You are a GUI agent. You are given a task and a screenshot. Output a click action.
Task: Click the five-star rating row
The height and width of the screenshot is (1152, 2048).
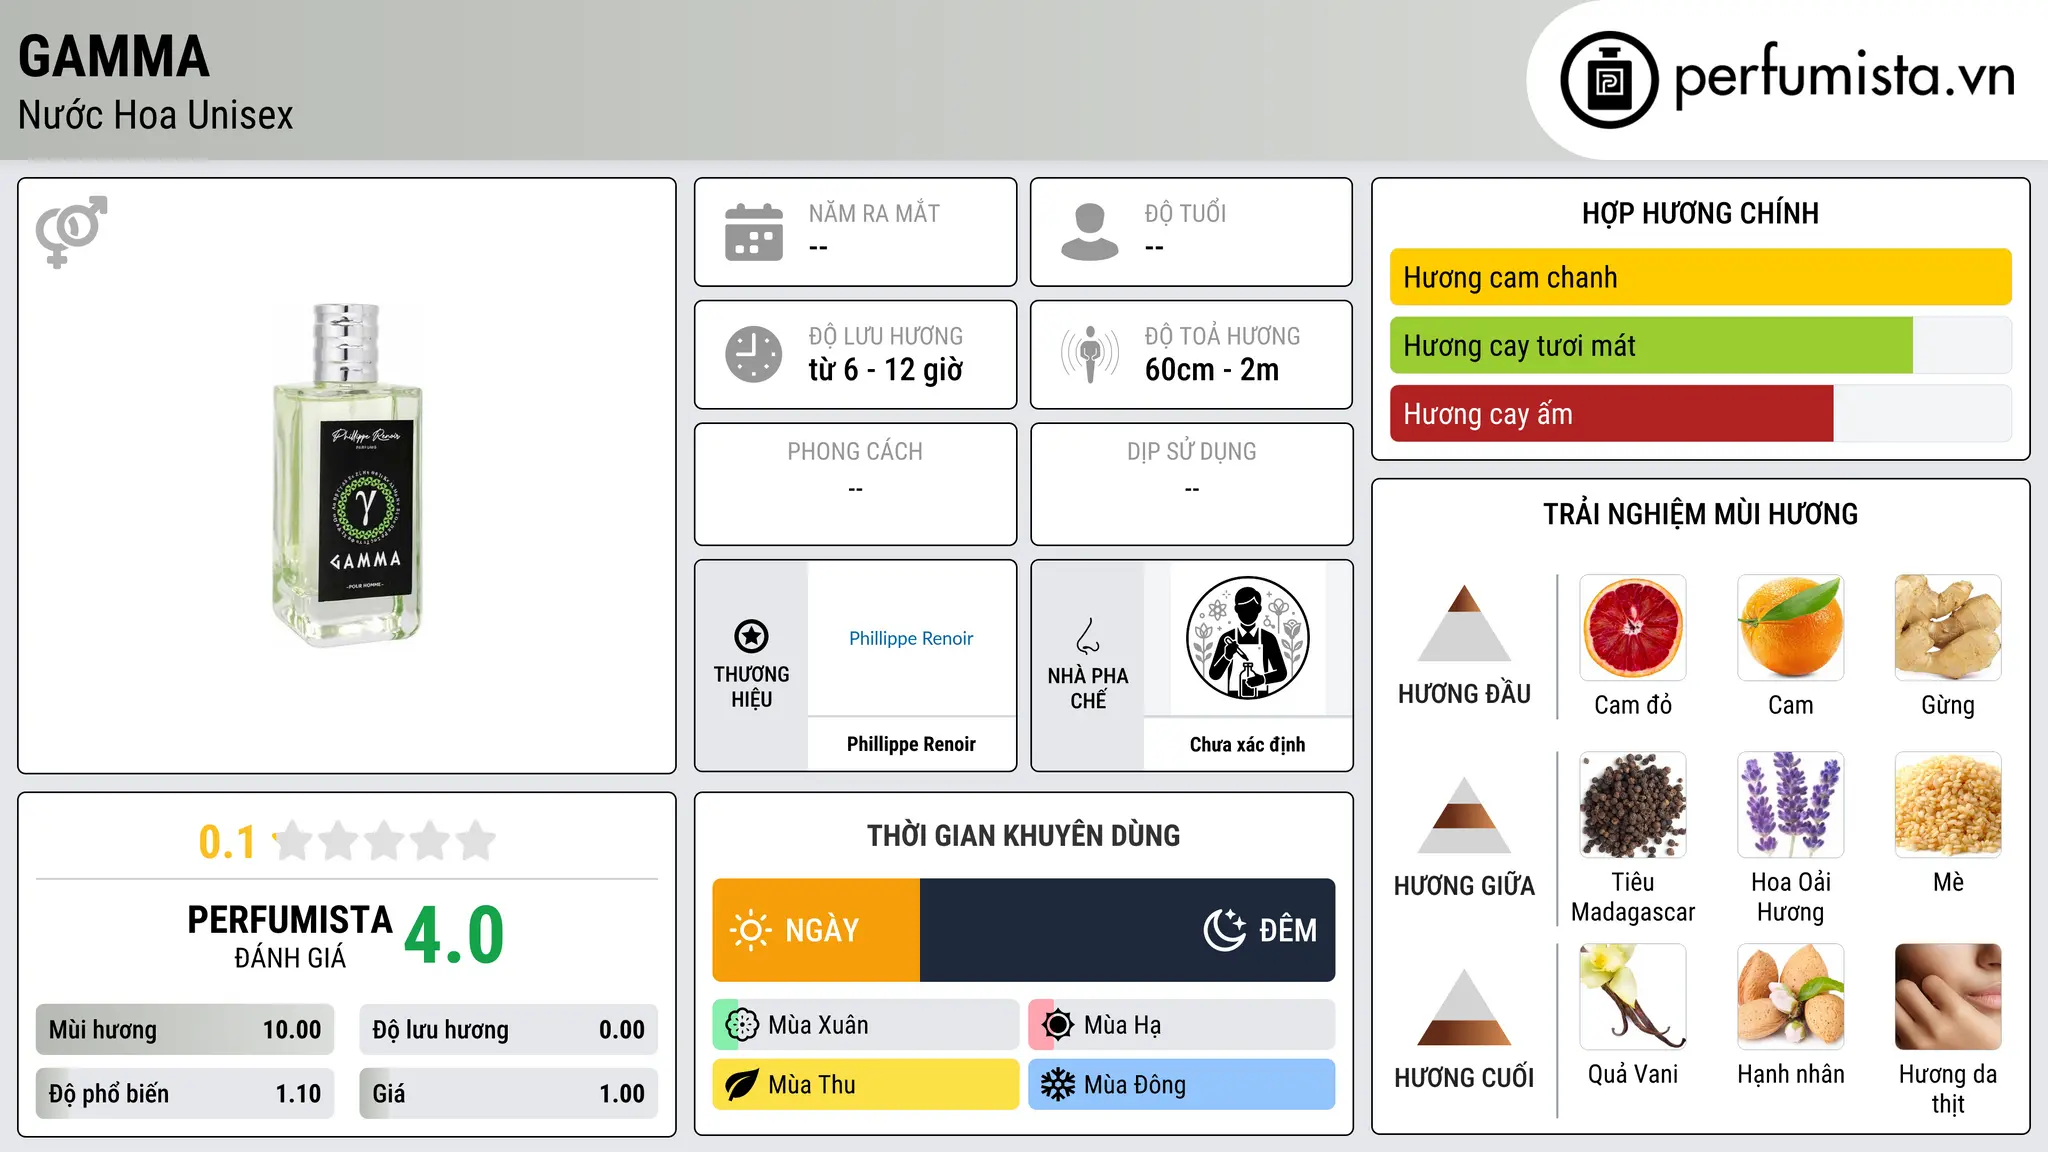click(384, 841)
